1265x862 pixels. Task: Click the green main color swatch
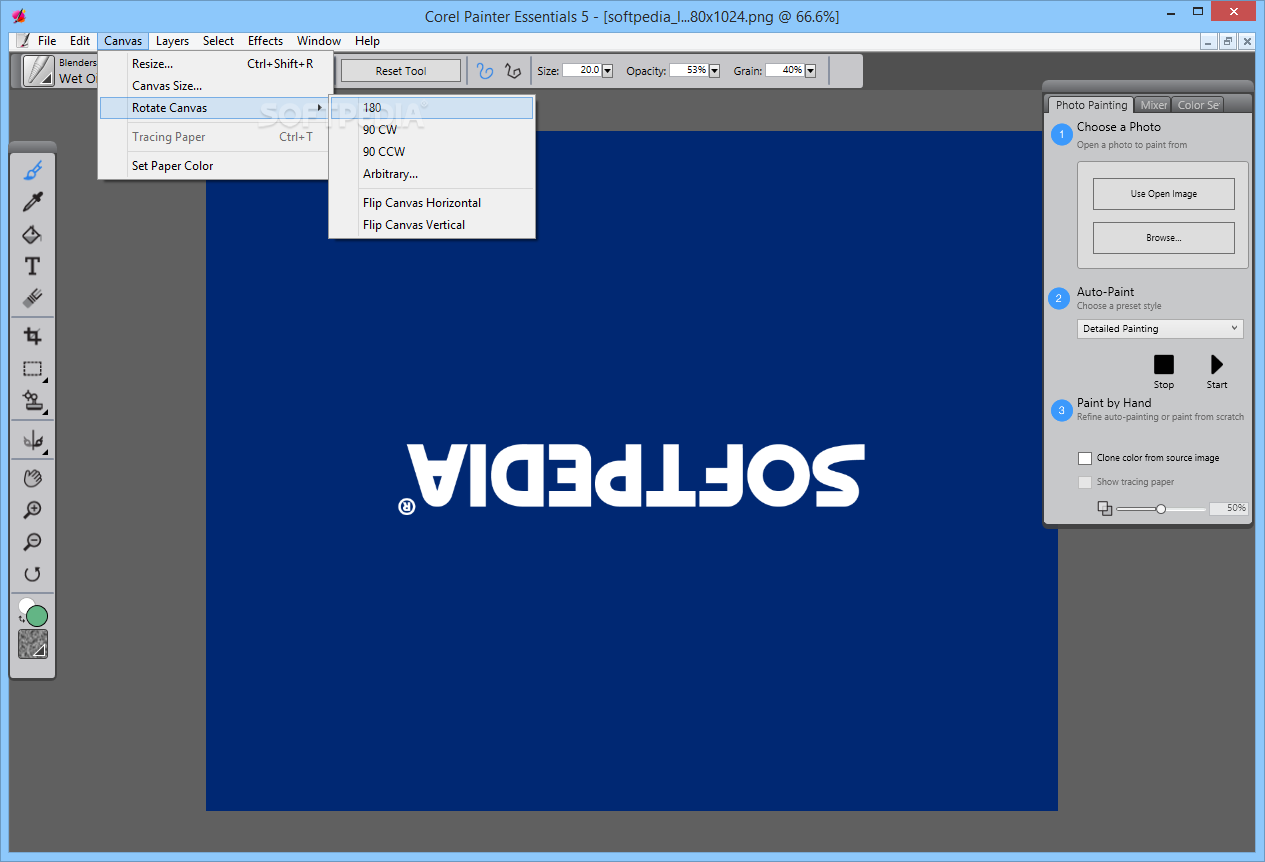37,616
